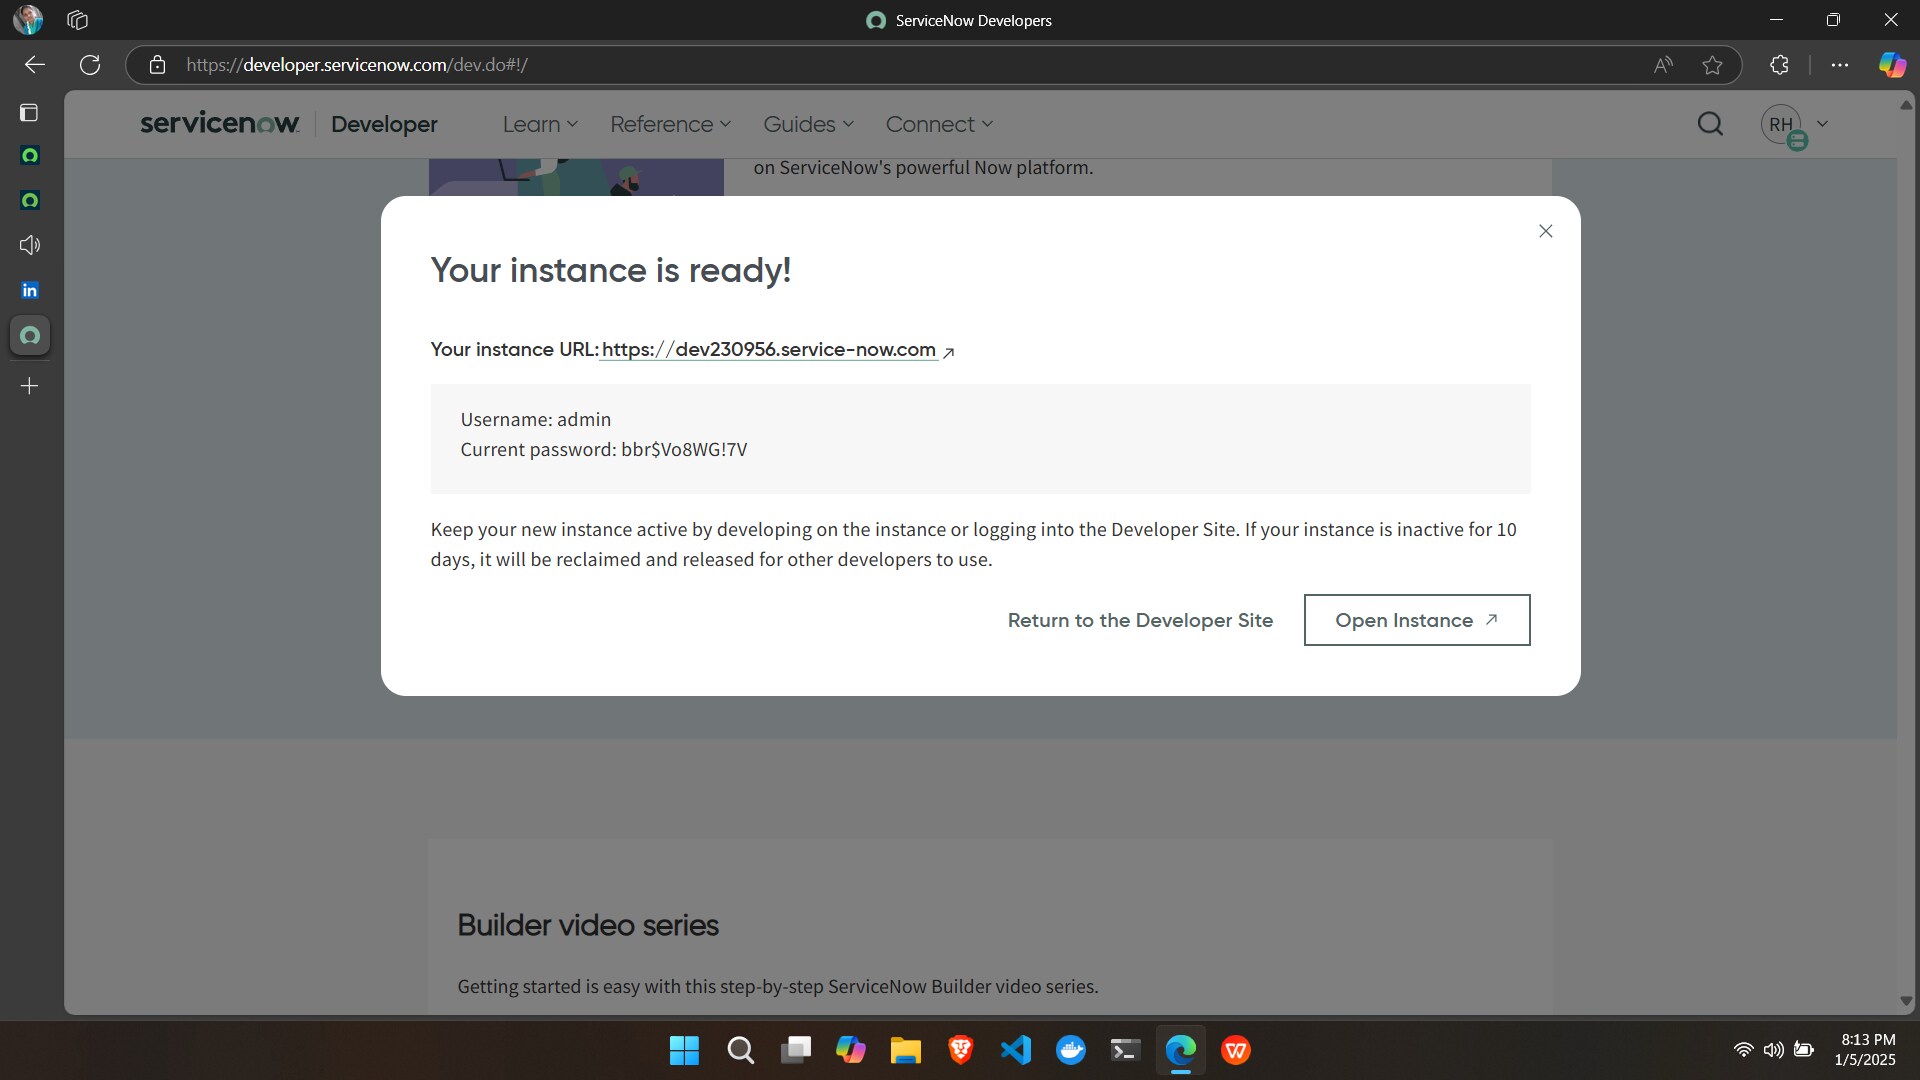Launch Copilot from the taskbar
Image resolution: width=1920 pixels, height=1080 pixels.
(x=851, y=1050)
